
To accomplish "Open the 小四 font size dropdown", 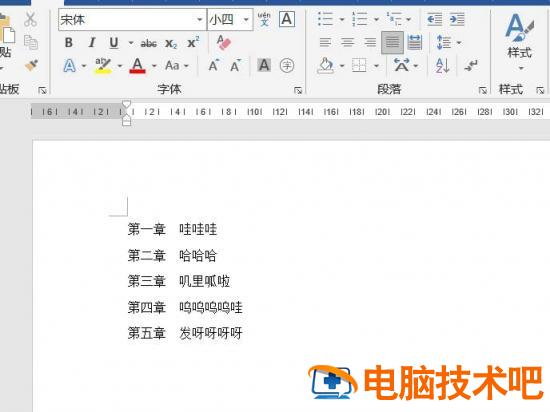I will click(246, 20).
